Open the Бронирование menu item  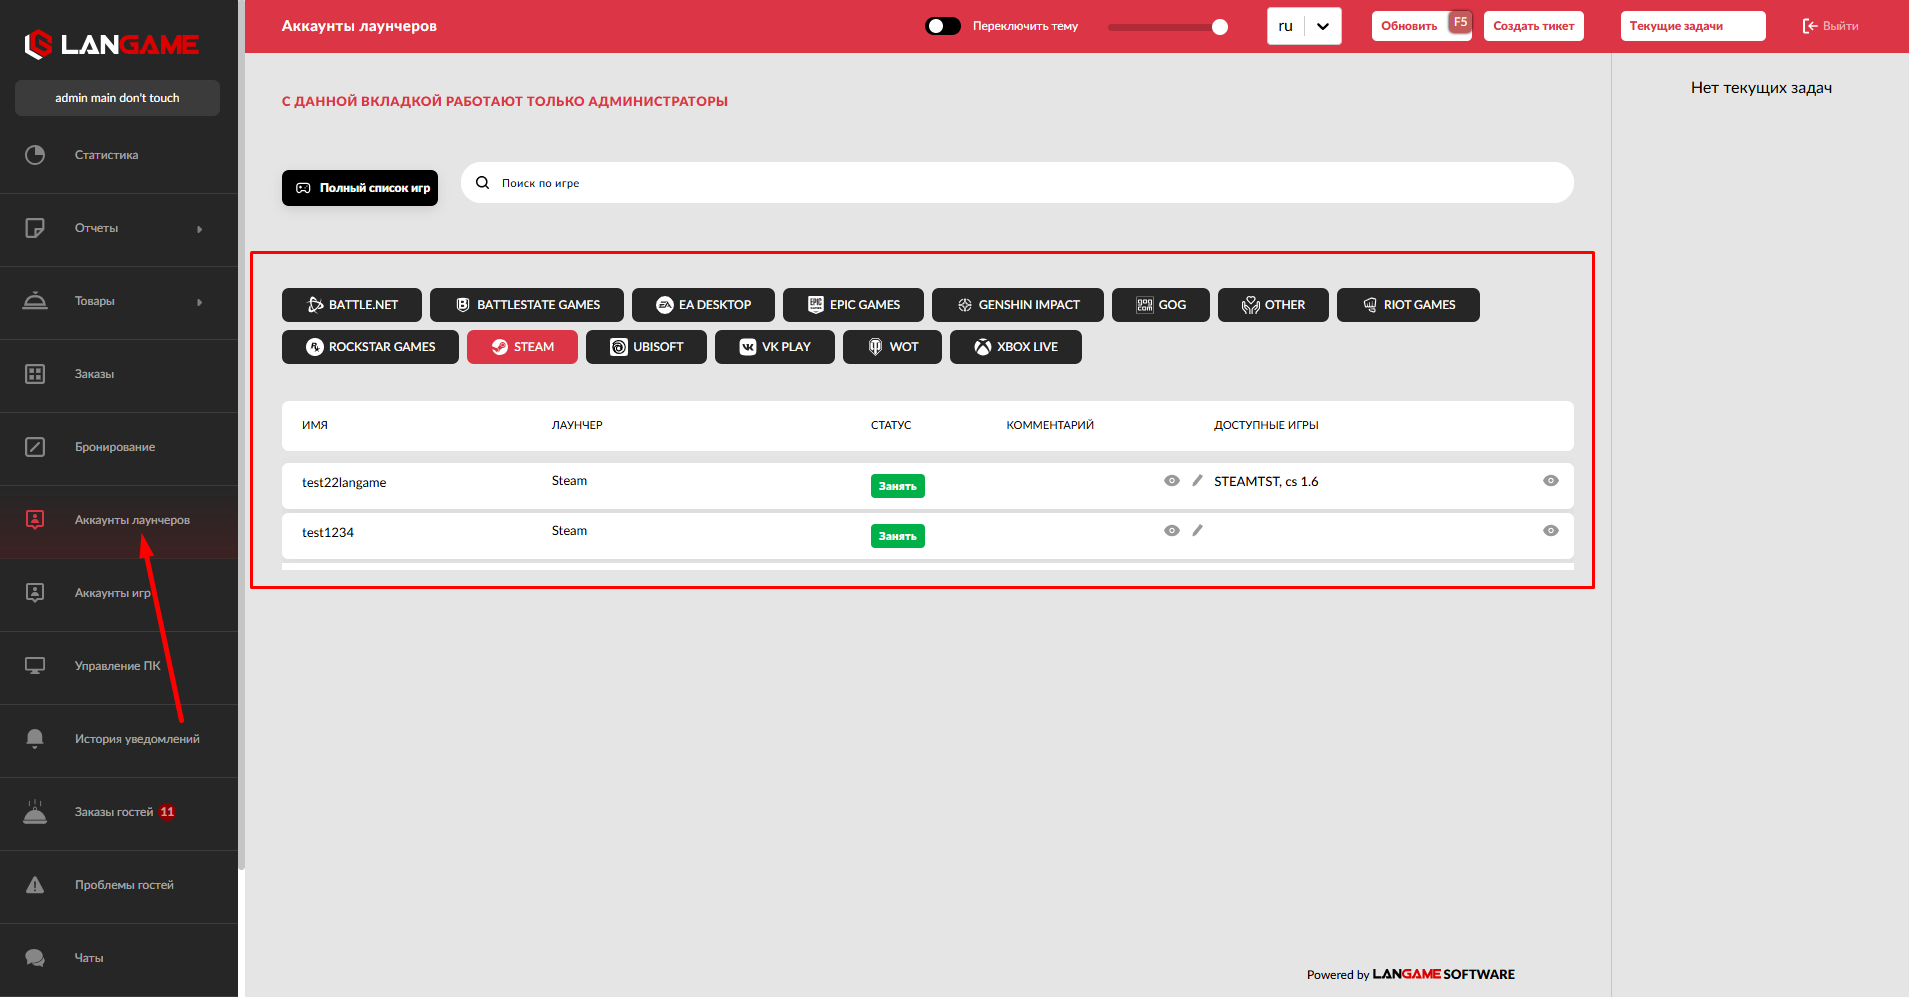click(119, 447)
